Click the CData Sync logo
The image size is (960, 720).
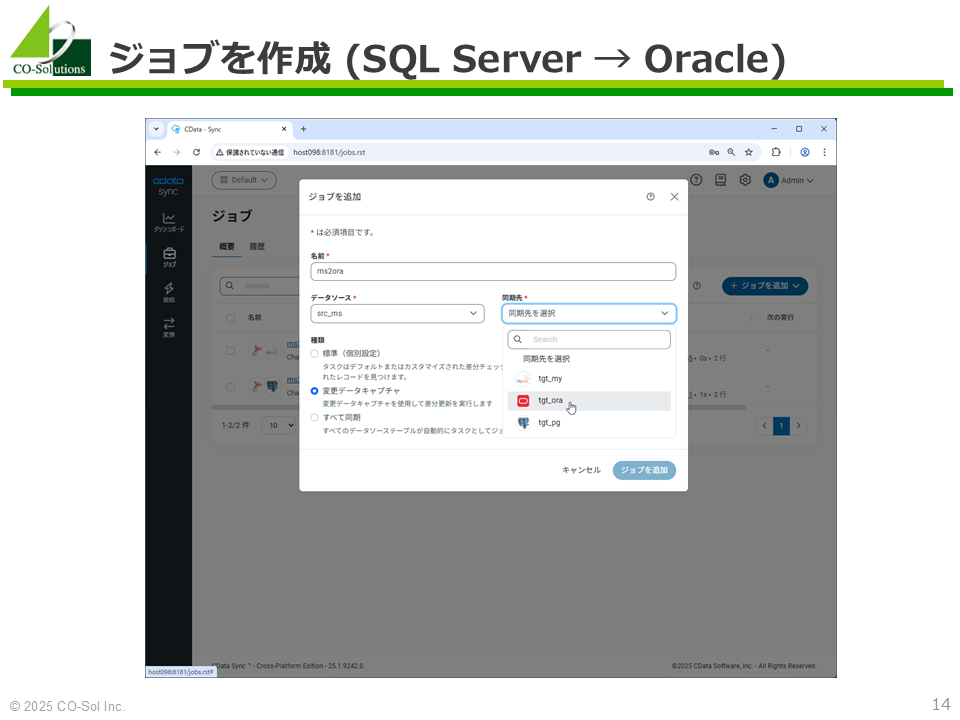point(168,186)
